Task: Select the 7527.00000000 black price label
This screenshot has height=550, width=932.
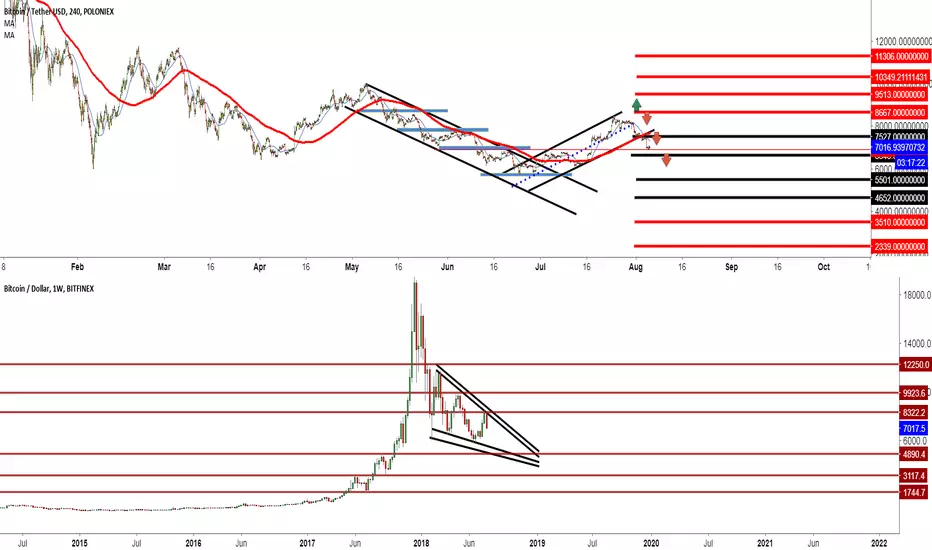Action: [x=900, y=137]
